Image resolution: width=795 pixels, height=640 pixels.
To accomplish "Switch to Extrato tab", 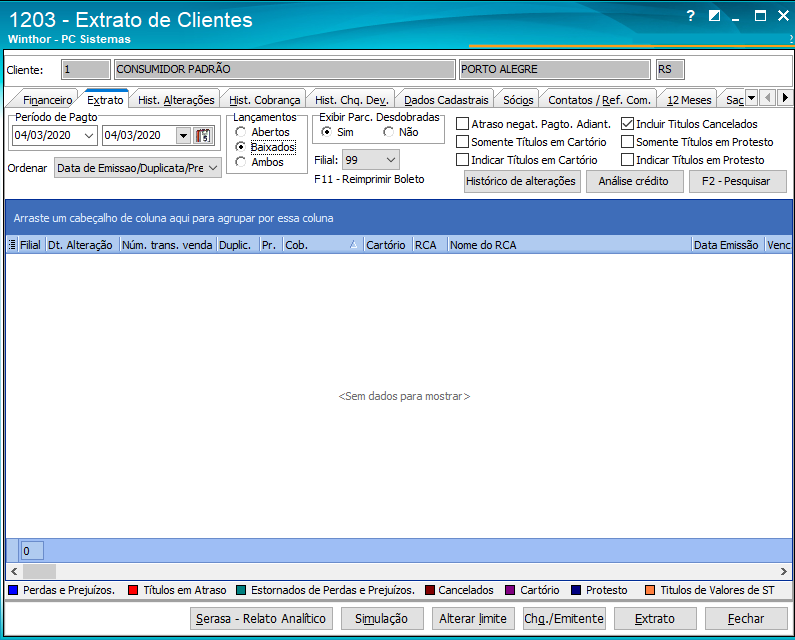I will (x=105, y=99).
